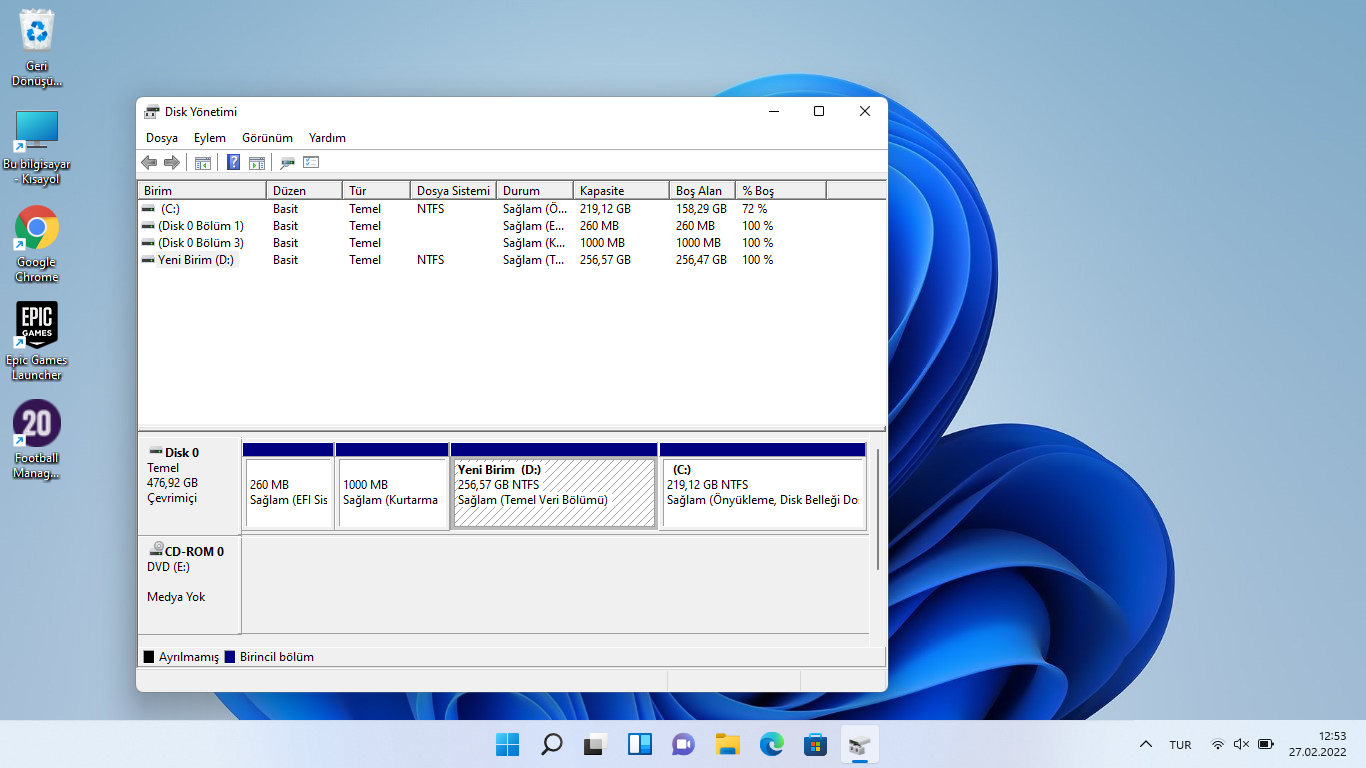Open the Yardım menu
Viewport: 1366px width, 768px height.
(x=327, y=138)
